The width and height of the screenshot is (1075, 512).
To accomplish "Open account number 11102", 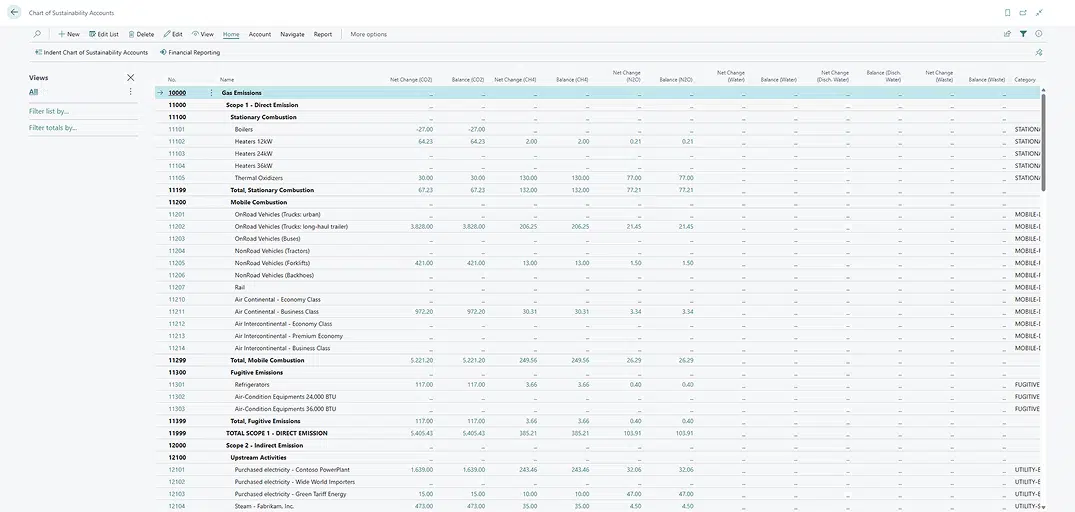I will coord(176,141).
